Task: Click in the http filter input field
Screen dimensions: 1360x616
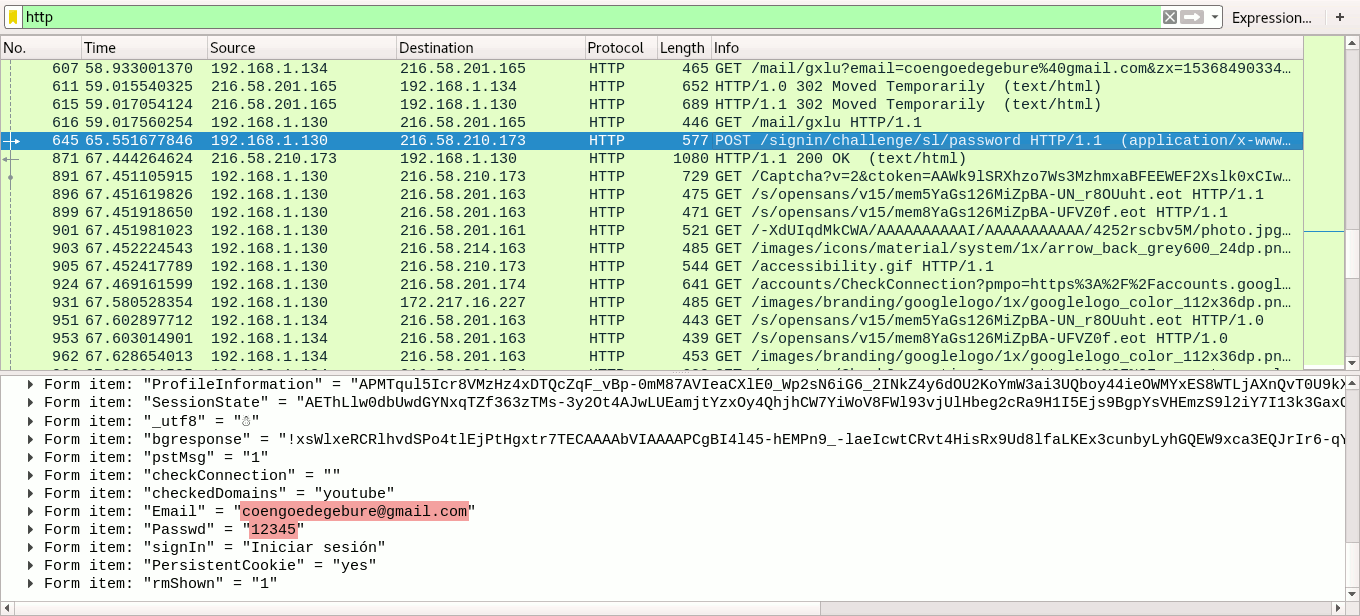Action: 590,17
